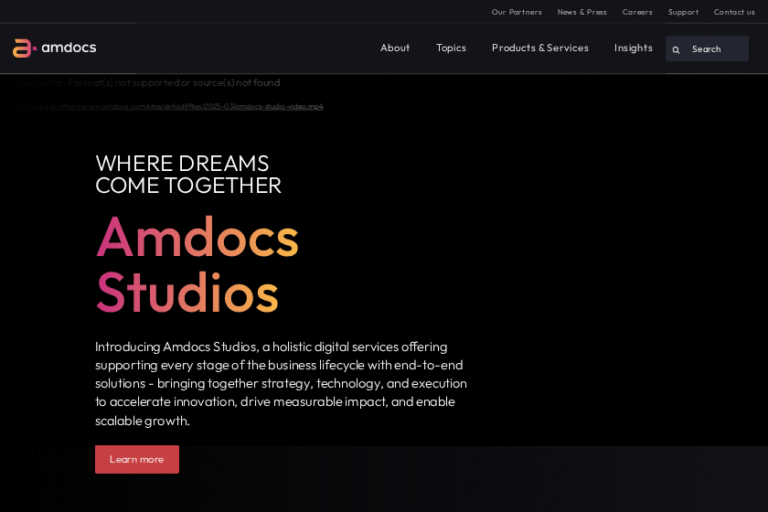Screen dimensions: 768x512
Task: Expand the Topics navigation menu
Action: pyautogui.click(x=451, y=48)
